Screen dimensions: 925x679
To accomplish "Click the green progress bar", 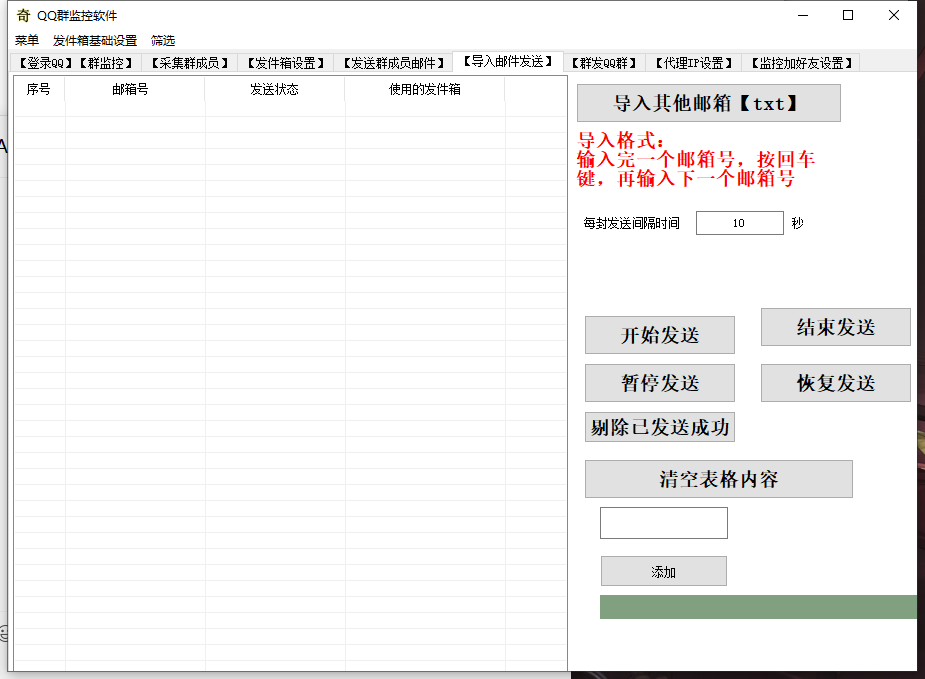I will coord(758,607).
